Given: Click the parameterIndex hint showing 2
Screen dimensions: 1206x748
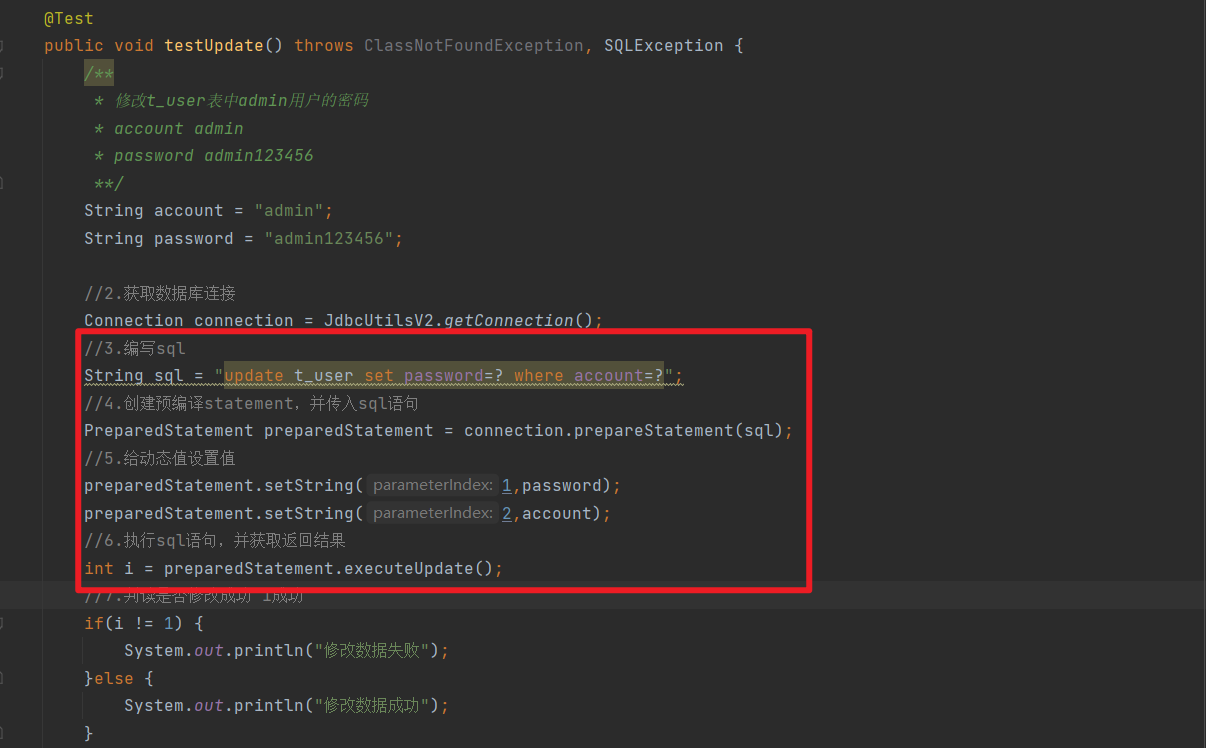Looking at the screenshot, I should pos(433,513).
